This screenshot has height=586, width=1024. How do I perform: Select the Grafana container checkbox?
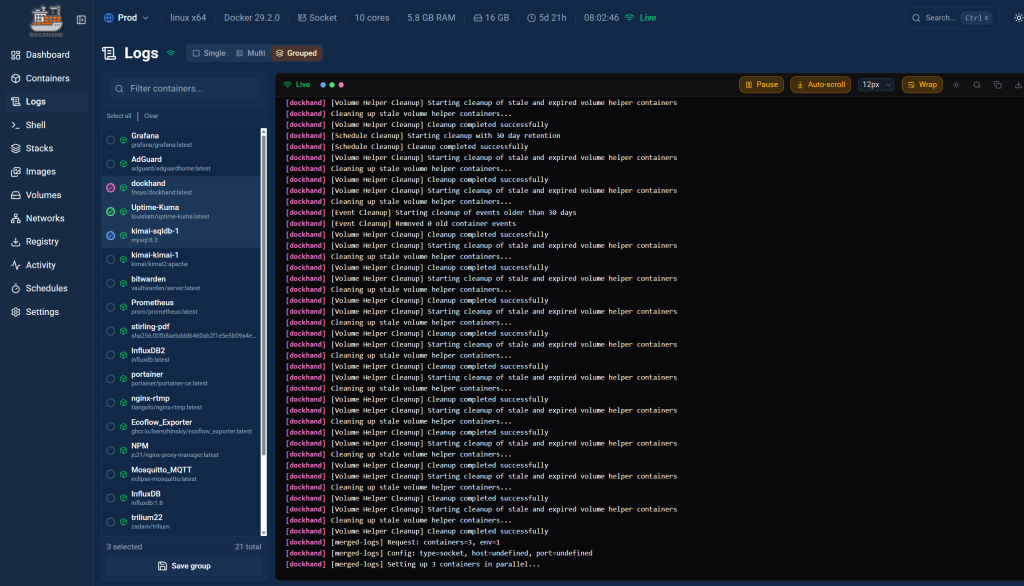(x=111, y=140)
